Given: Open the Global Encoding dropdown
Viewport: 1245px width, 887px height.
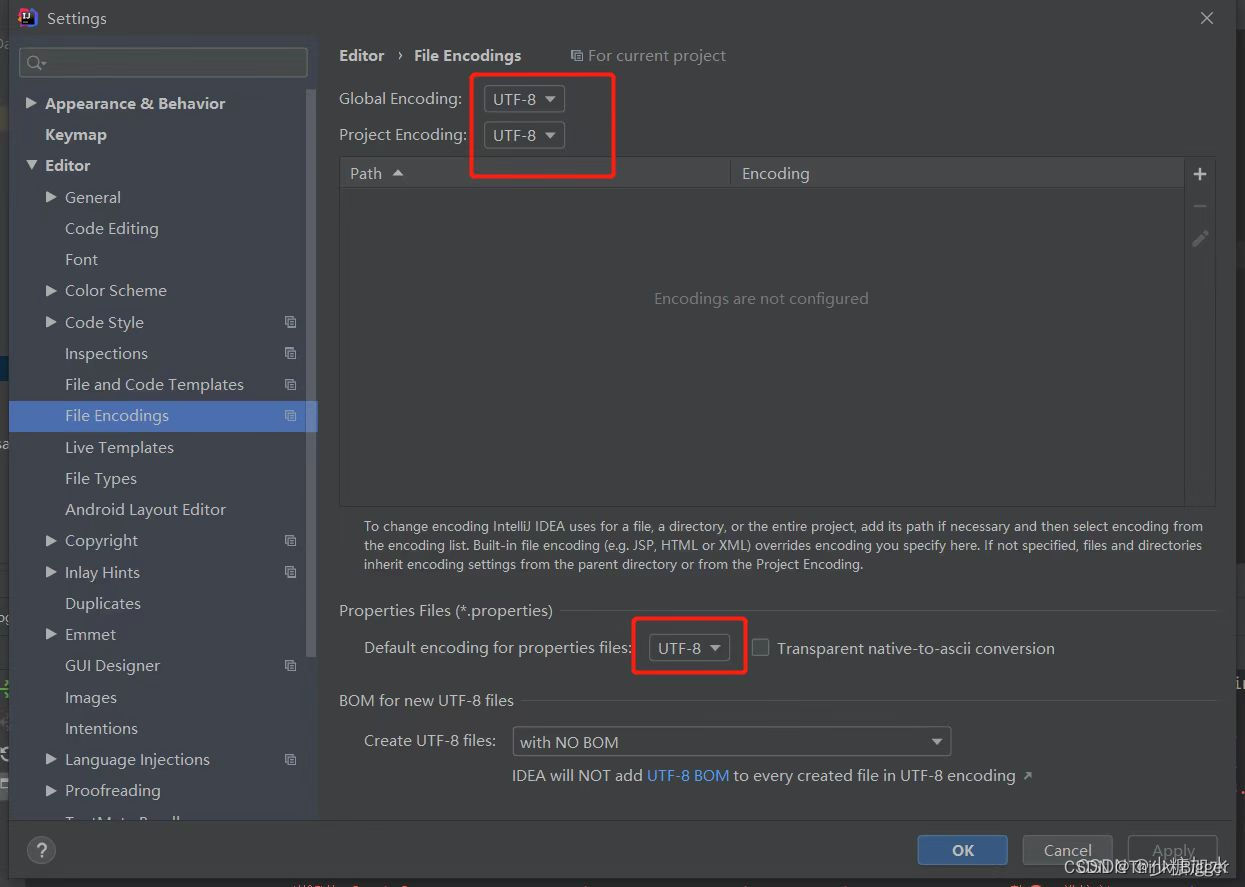Looking at the screenshot, I should pyautogui.click(x=523, y=98).
